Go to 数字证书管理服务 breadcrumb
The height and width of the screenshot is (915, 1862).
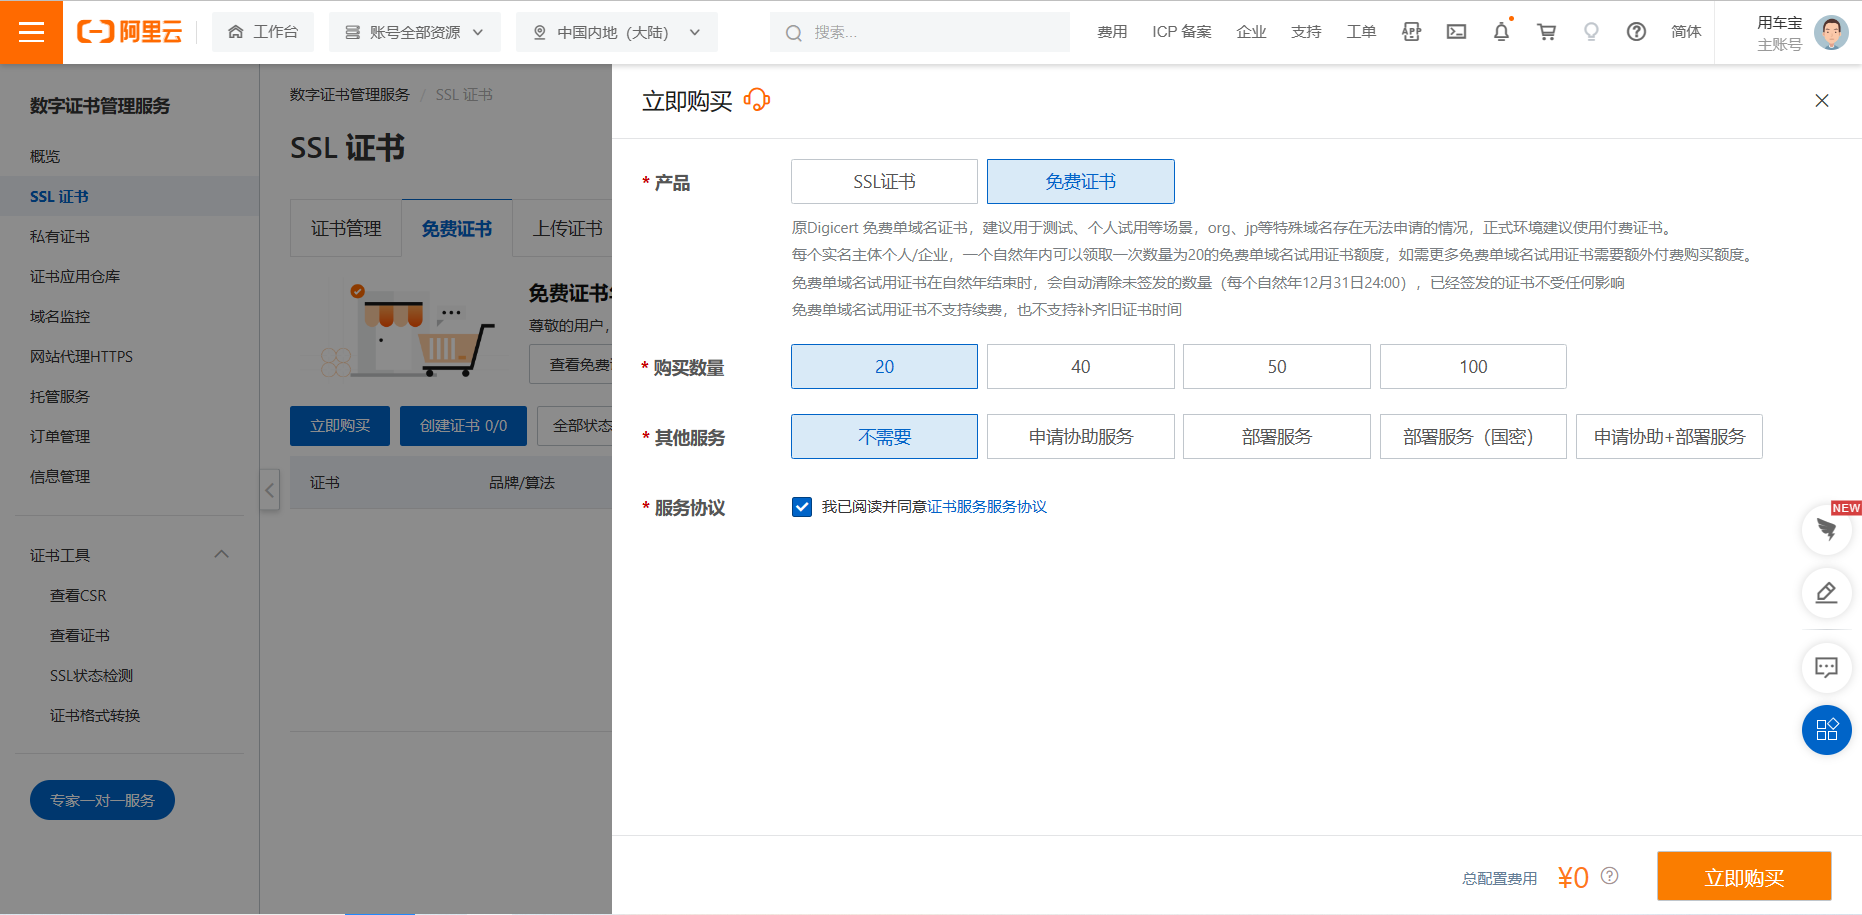coord(350,95)
